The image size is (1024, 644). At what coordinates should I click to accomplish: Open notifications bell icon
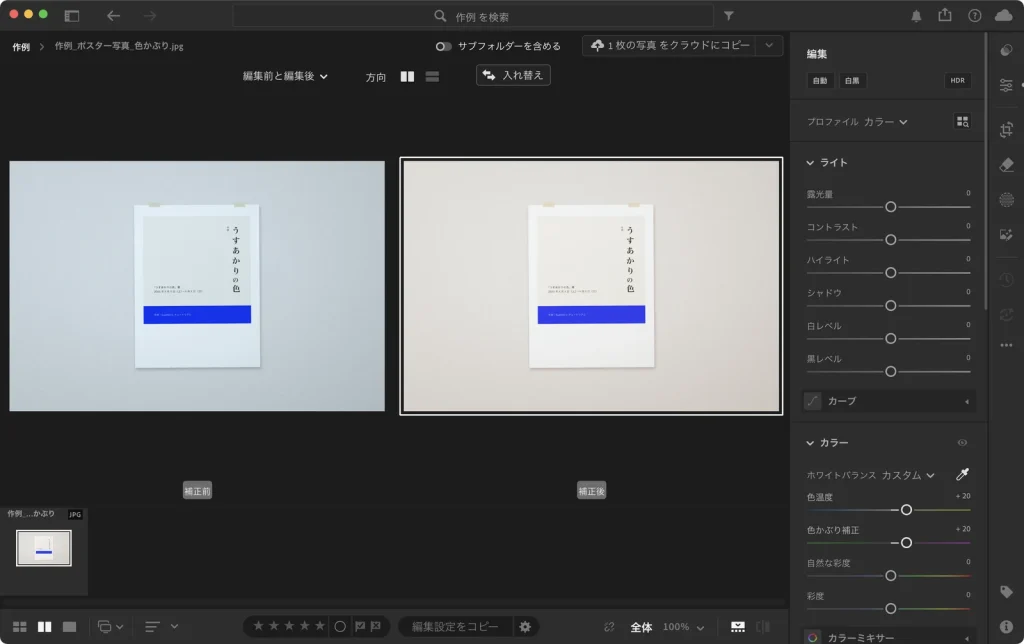(x=916, y=16)
